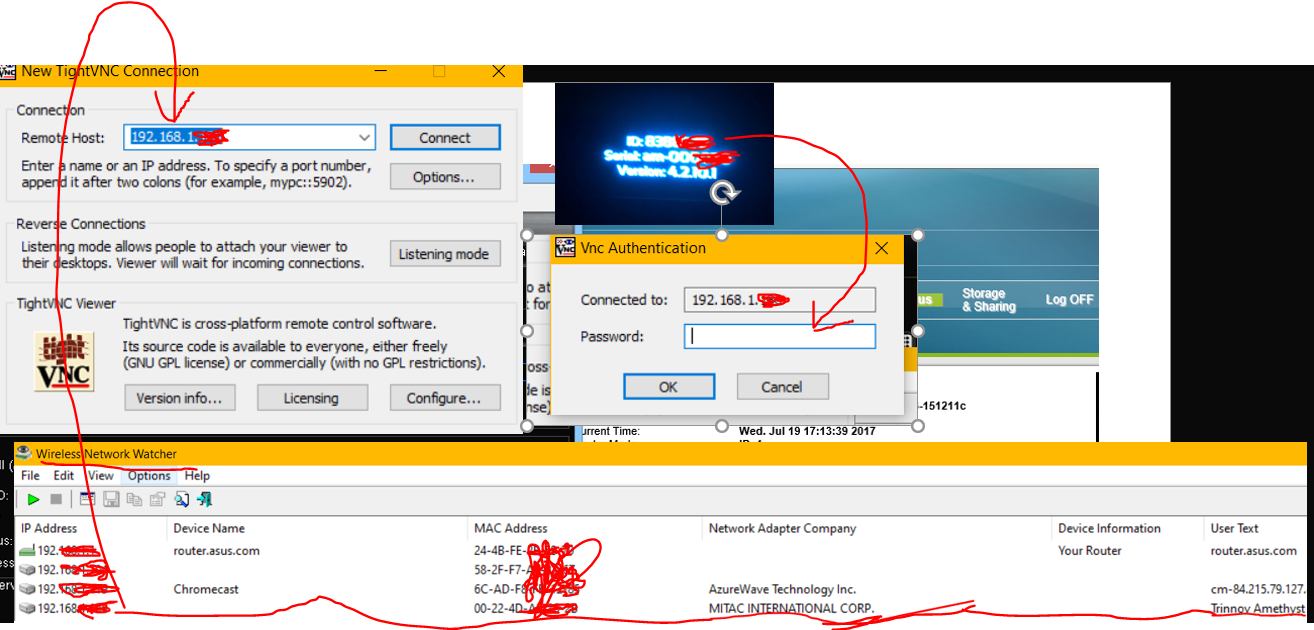The width and height of the screenshot is (1314, 630).
Task: Click the Vnc Authentication title bar icon
Action: (565, 248)
